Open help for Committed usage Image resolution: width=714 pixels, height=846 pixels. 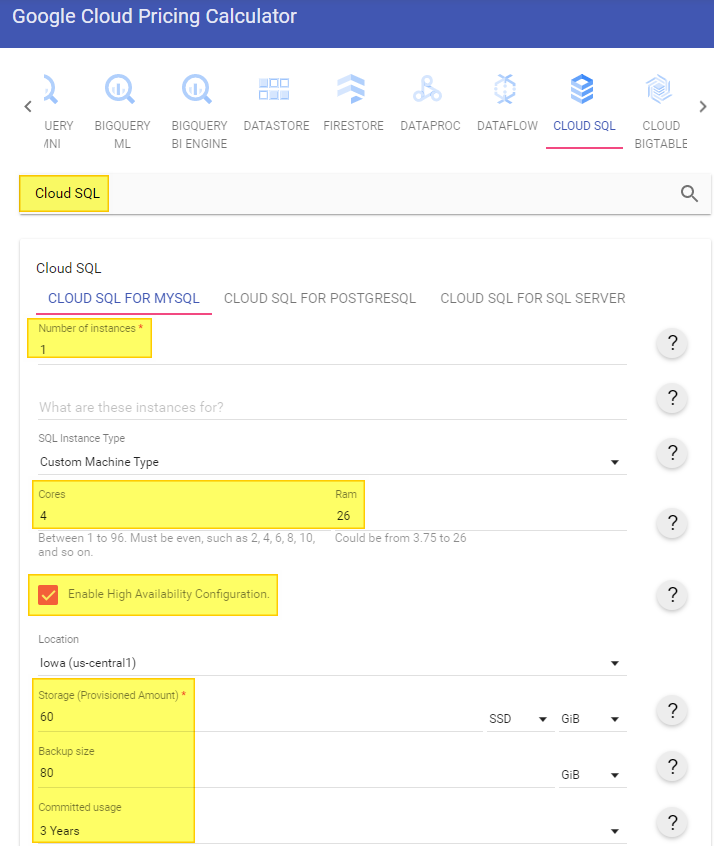(672, 822)
